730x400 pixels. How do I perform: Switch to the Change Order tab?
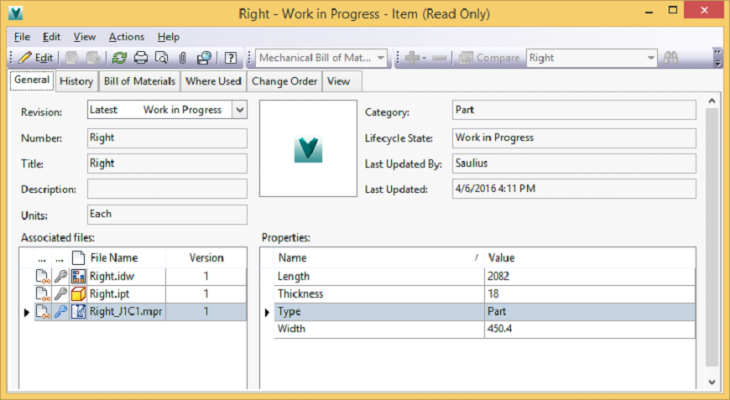coord(284,81)
